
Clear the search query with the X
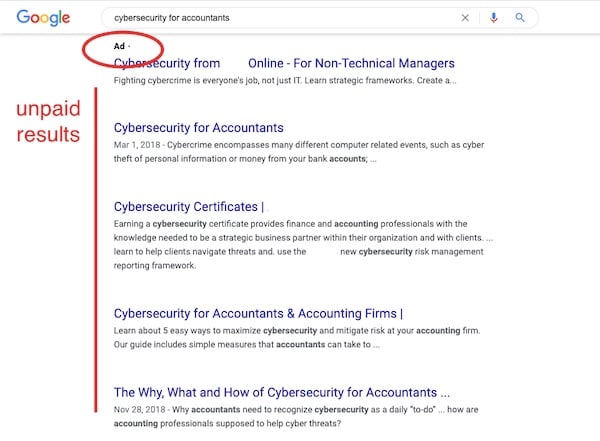pyautogui.click(x=464, y=17)
